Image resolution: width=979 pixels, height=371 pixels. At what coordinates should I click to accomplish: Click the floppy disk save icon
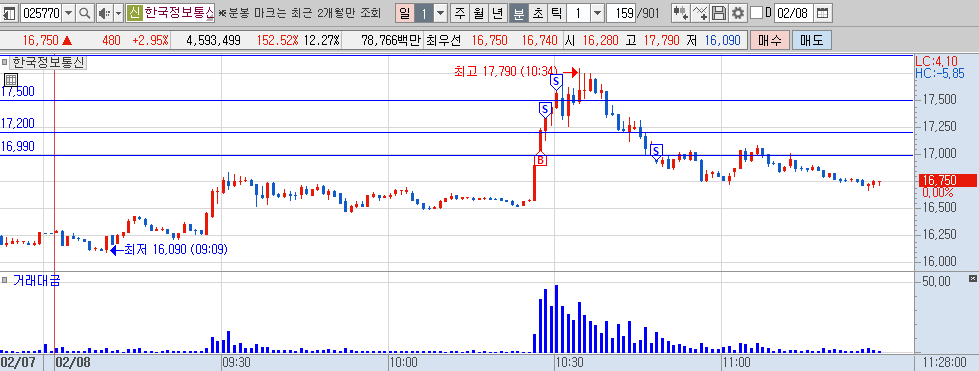pyautogui.click(x=719, y=12)
